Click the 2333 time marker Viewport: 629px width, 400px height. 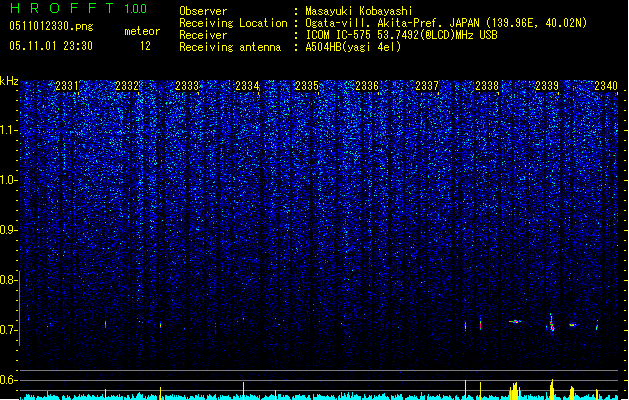(187, 85)
